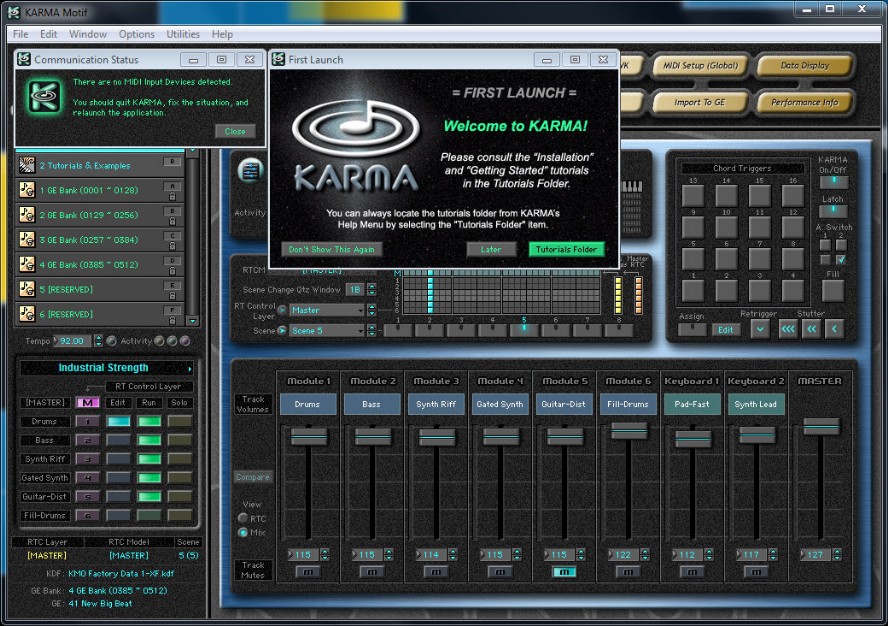Viewport: 888px width, 626px height.
Task: Click the Retrigger down-arrow button
Action: [759, 328]
